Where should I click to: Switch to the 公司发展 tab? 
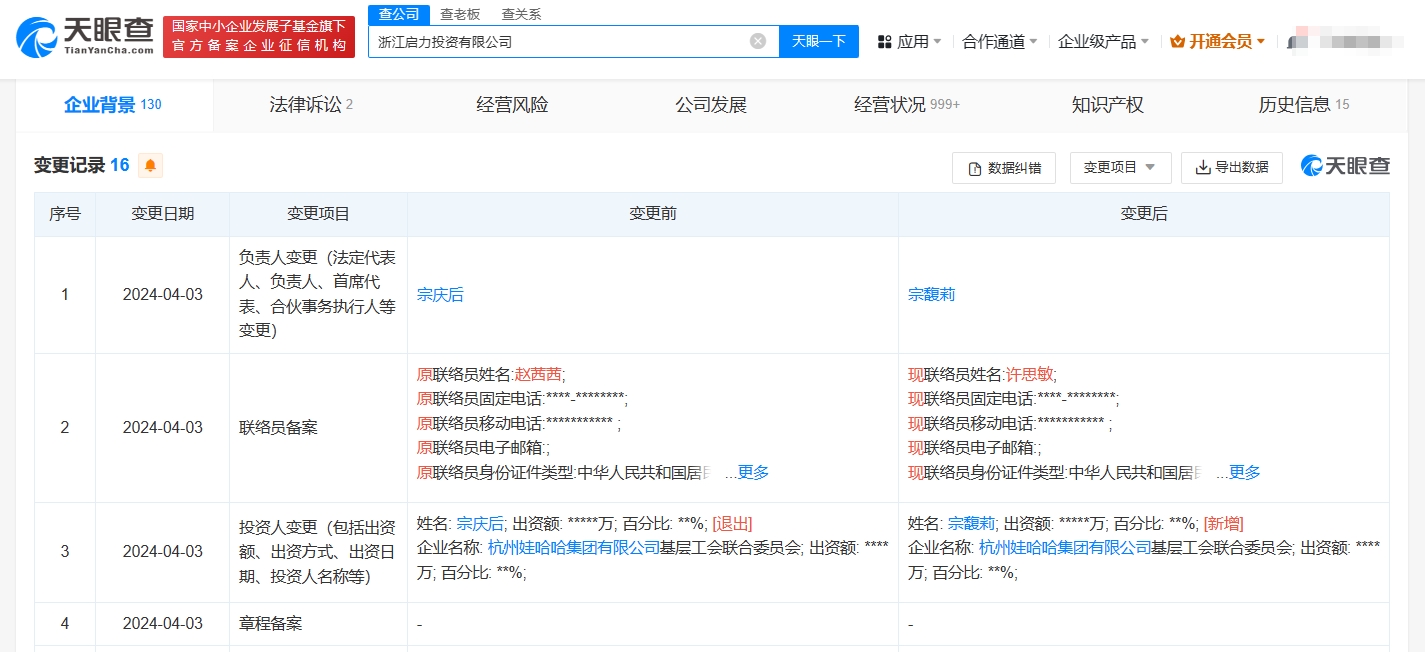711,105
